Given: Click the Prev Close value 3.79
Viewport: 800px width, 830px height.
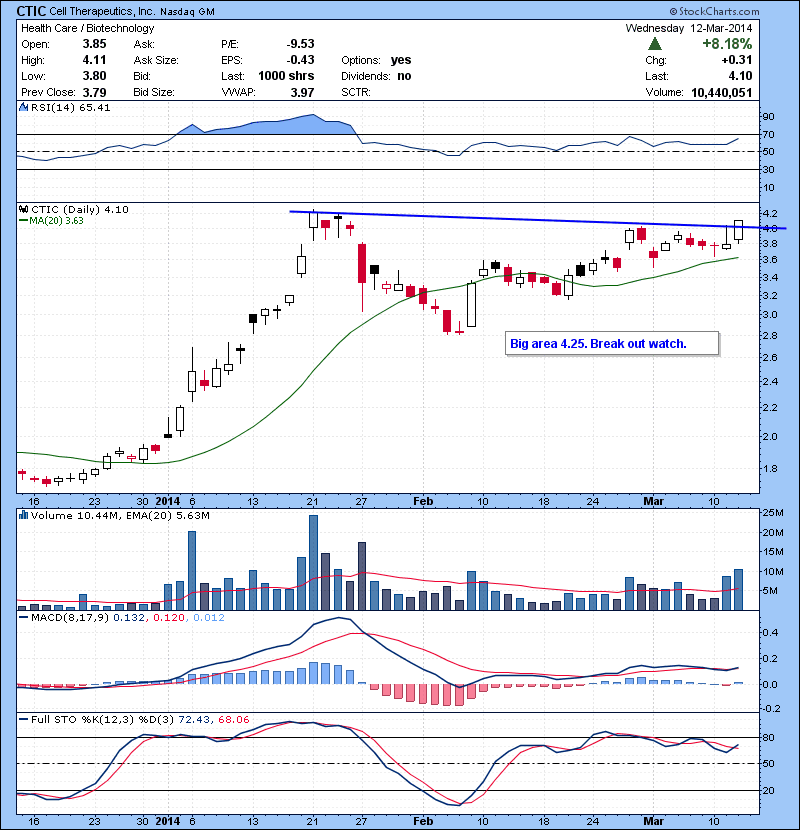Looking at the screenshot, I should tap(94, 92).
